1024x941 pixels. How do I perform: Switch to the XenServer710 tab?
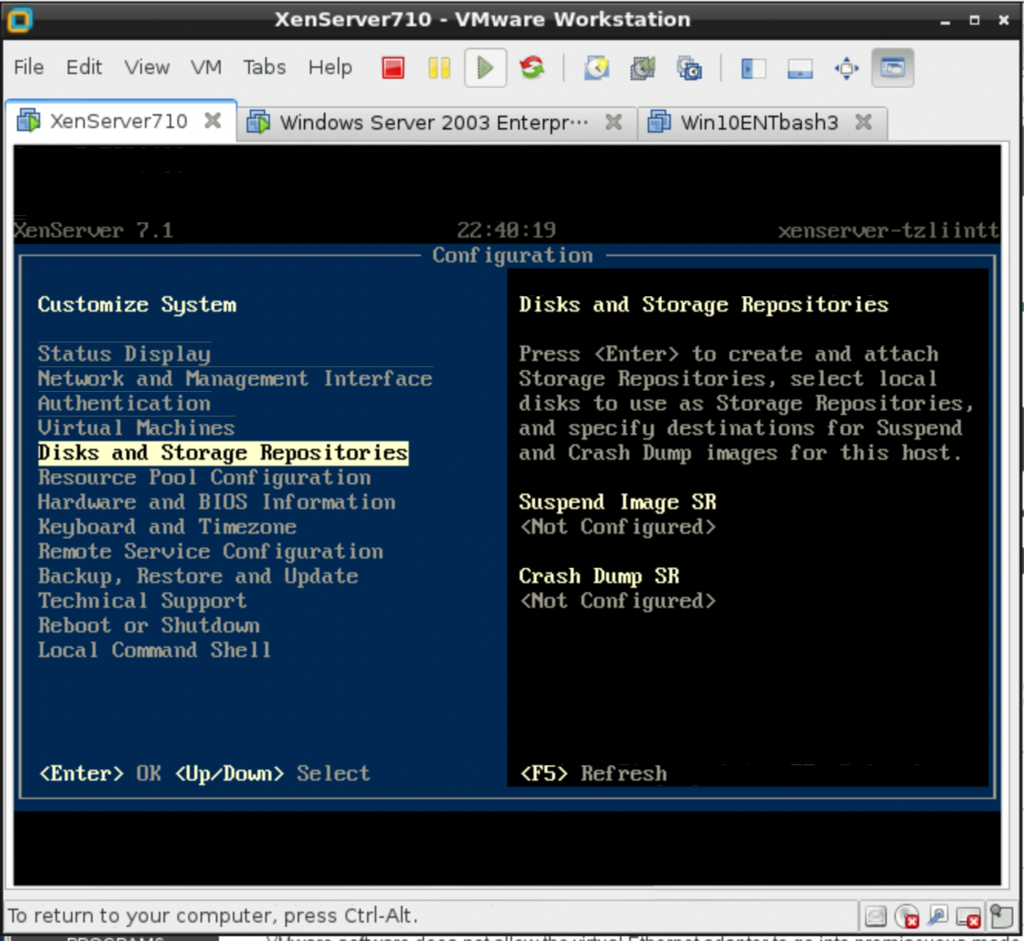(x=119, y=121)
